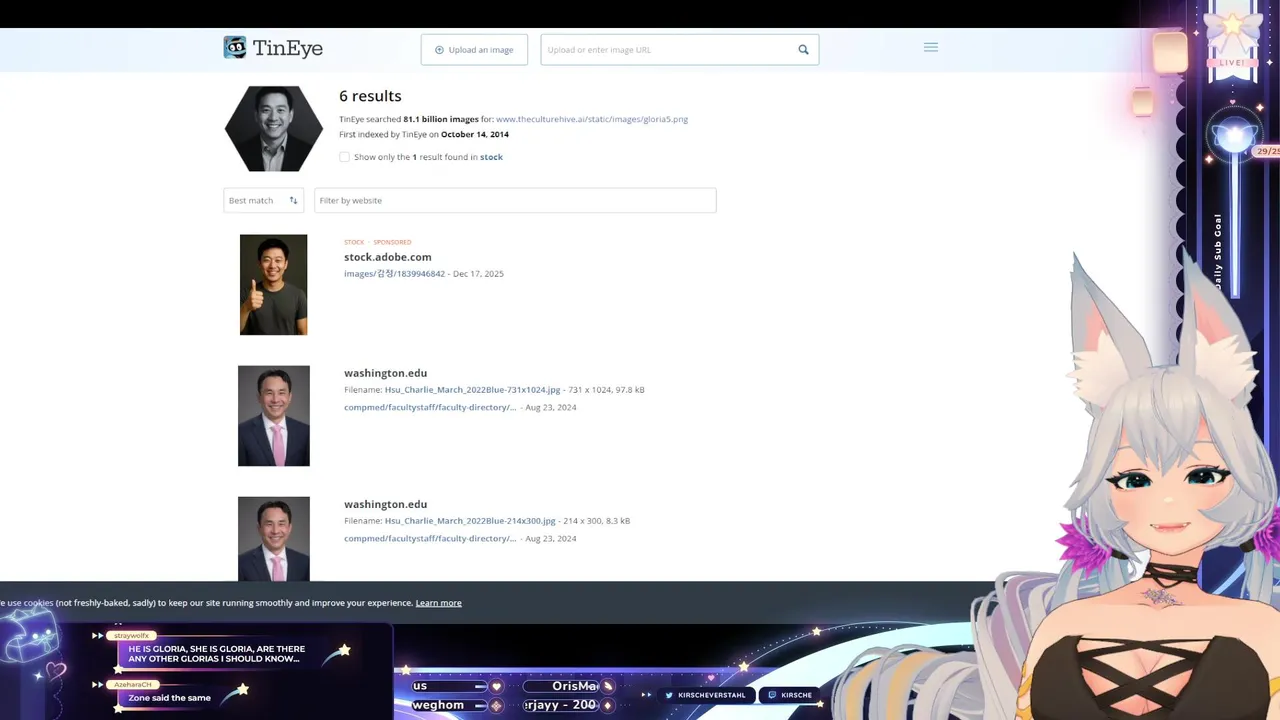Click the SPONSORED label on Adobe result
Image resolution: width=1280 pixels, height=720 pixels.
[x=393, y=242]
